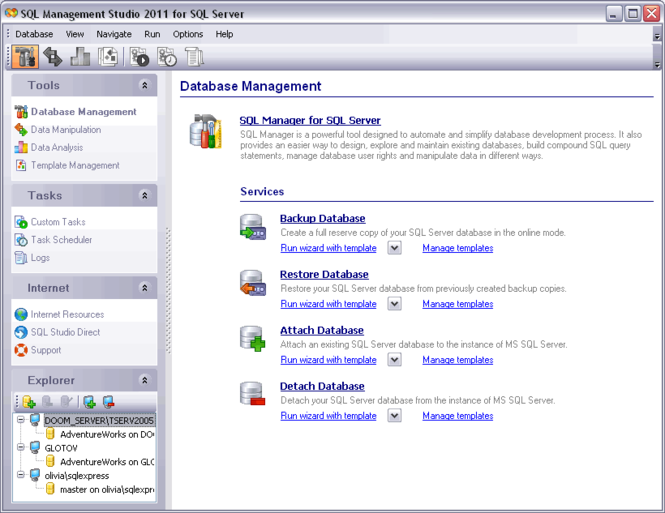The image size is (665, 513).
Task: Open the Run menu
Action: [152, 34]
